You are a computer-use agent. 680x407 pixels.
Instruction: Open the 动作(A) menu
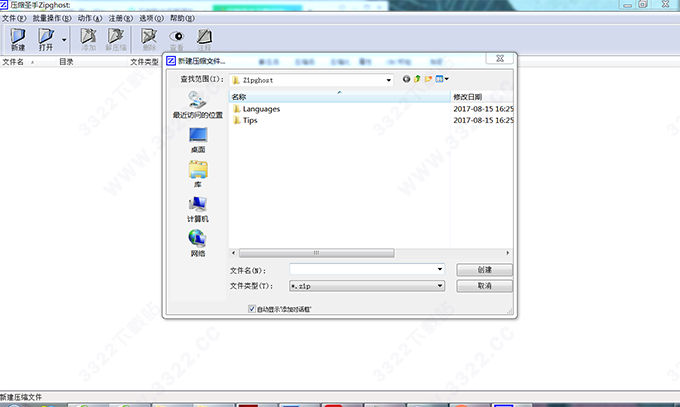pyautogui.click(x=90, y=18)
